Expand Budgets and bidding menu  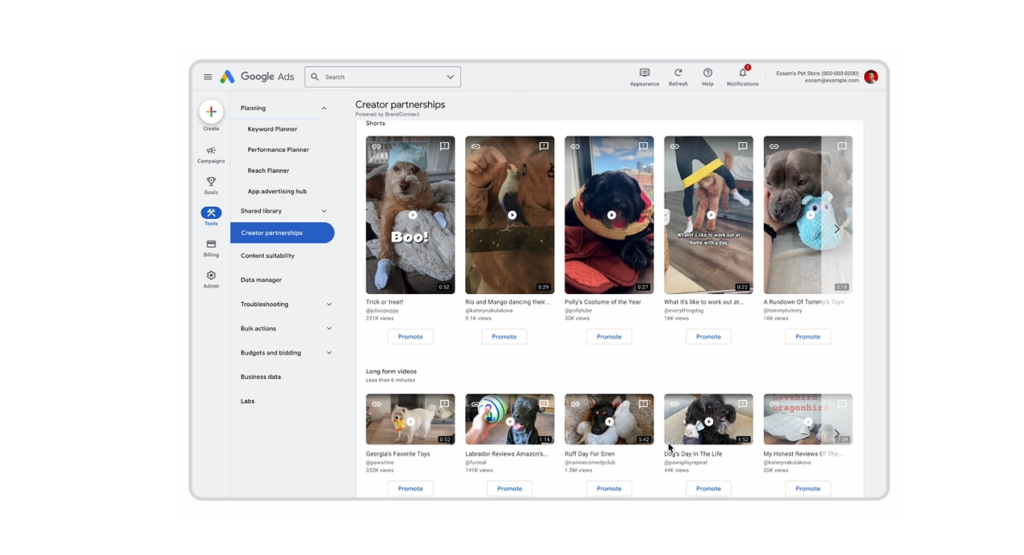pyautogui.click(x=329, y=353)
